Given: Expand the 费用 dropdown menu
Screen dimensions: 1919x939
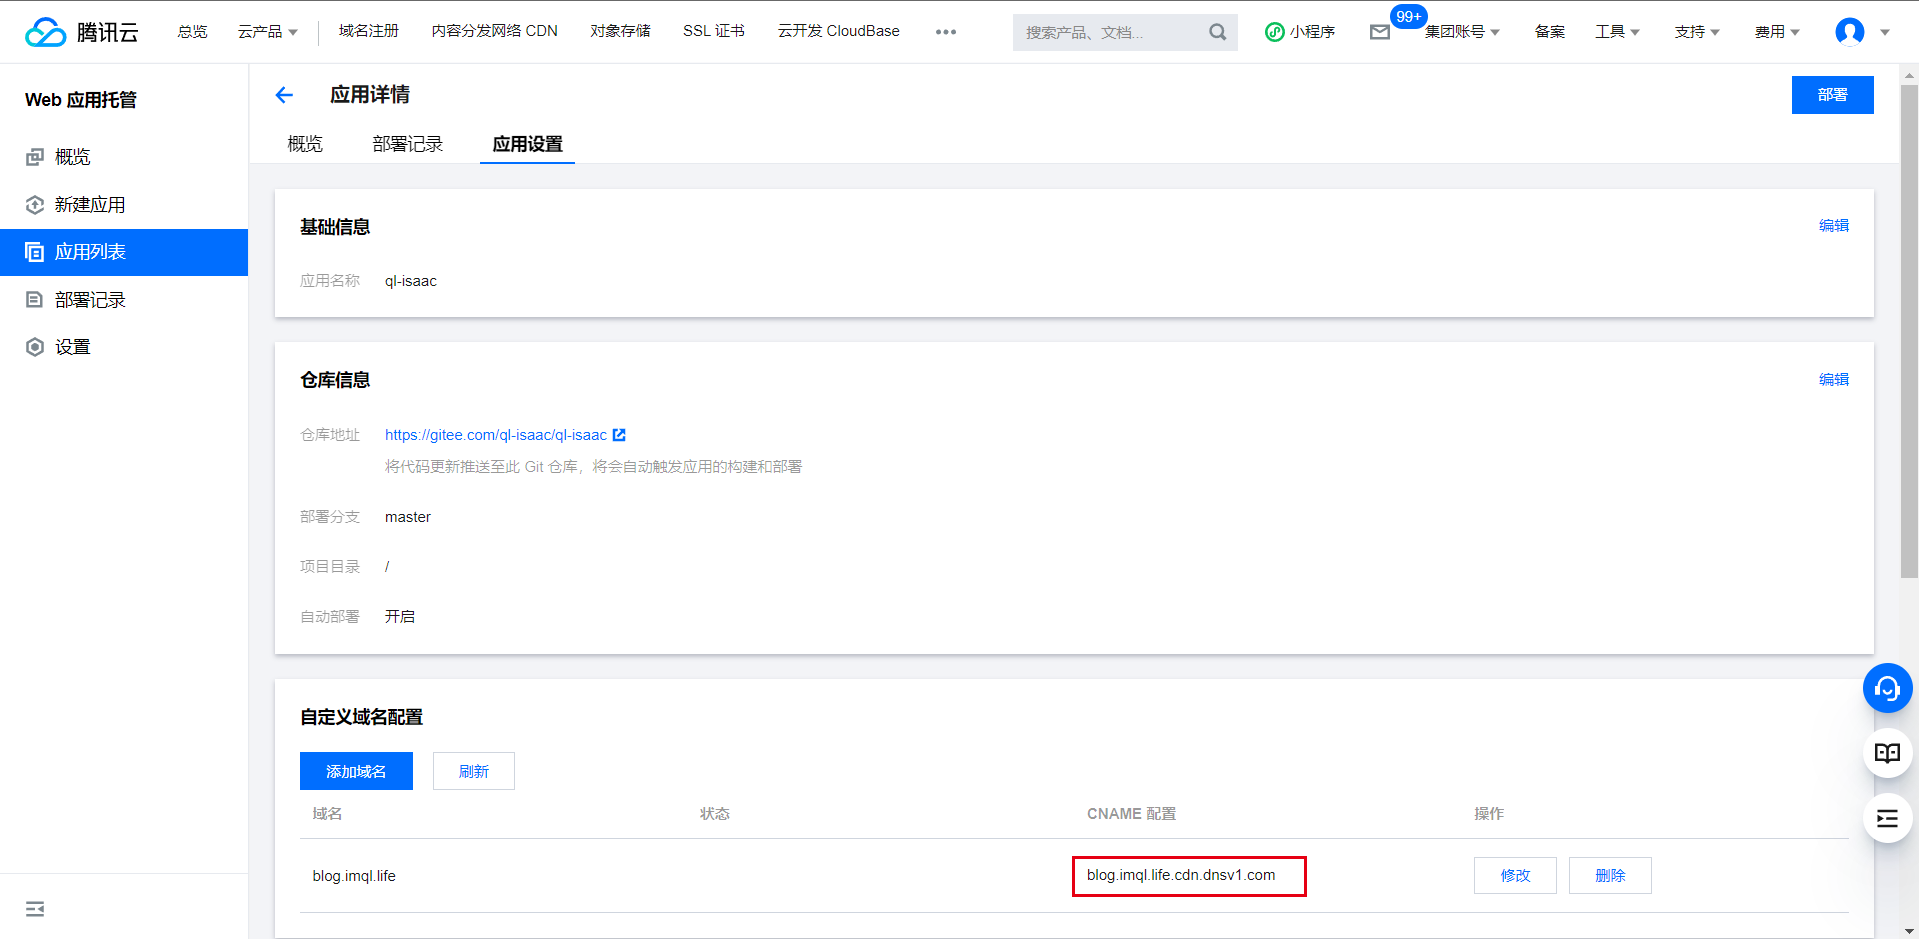Looking at the screenshot, I should [1776, 32].
